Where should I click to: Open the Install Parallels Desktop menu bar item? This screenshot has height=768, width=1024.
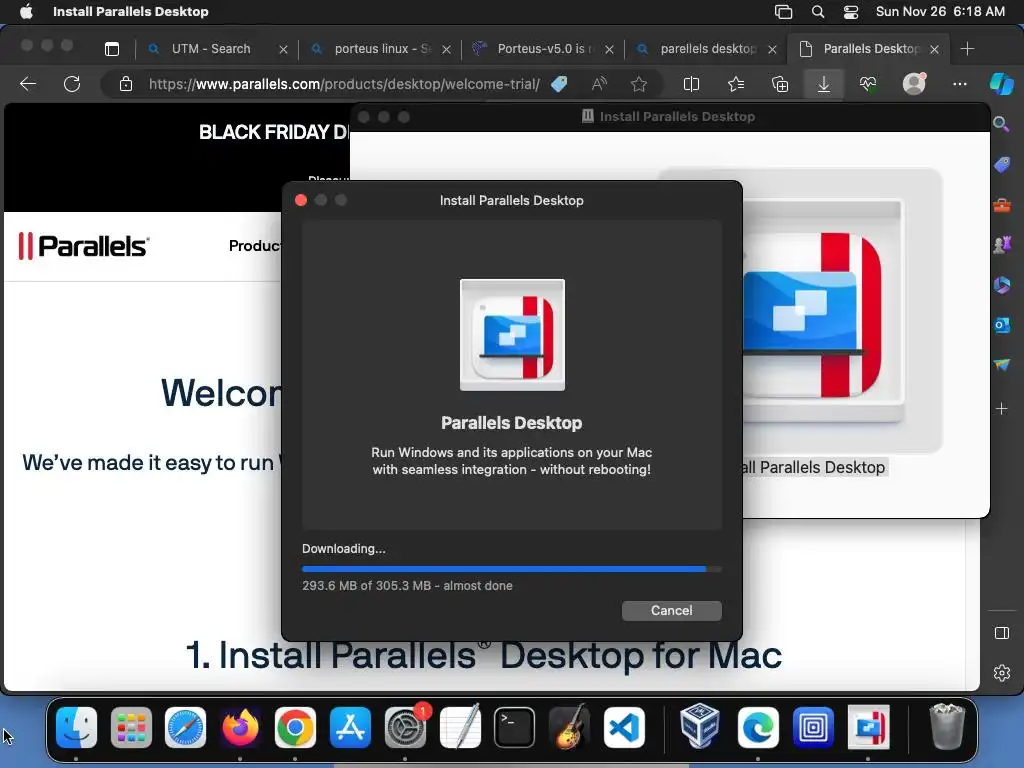pos(131,12)
